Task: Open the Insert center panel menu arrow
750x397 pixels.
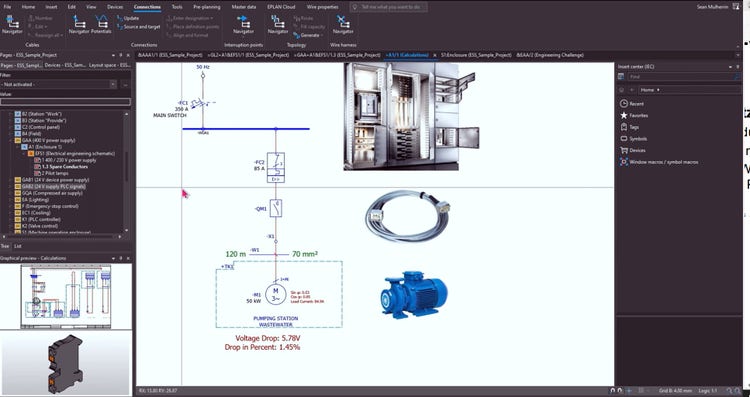Action: tap(731, 66)
